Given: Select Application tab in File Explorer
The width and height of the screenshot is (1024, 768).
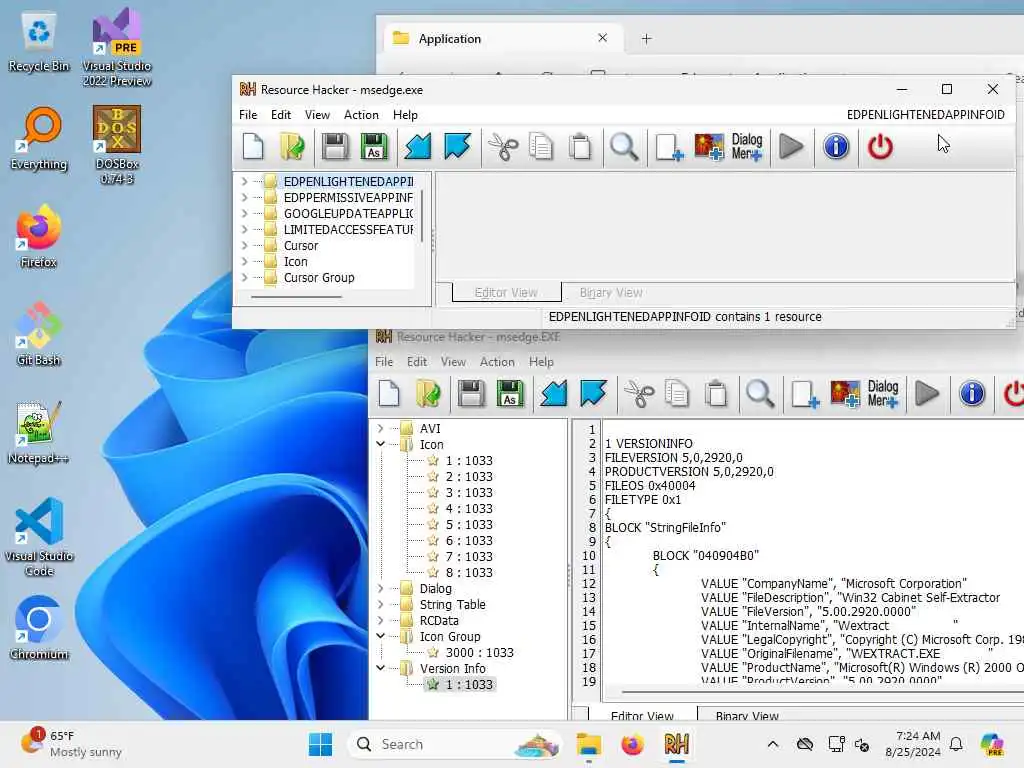Looking at the screenshot, I should (502, 39).
